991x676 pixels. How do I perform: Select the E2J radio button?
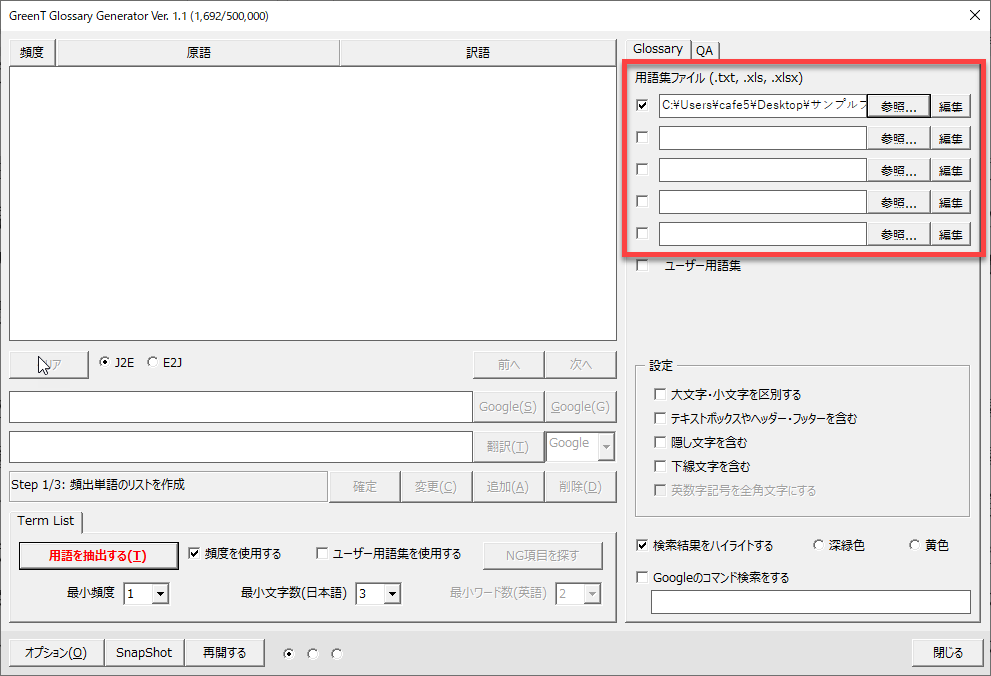point(153,363)
